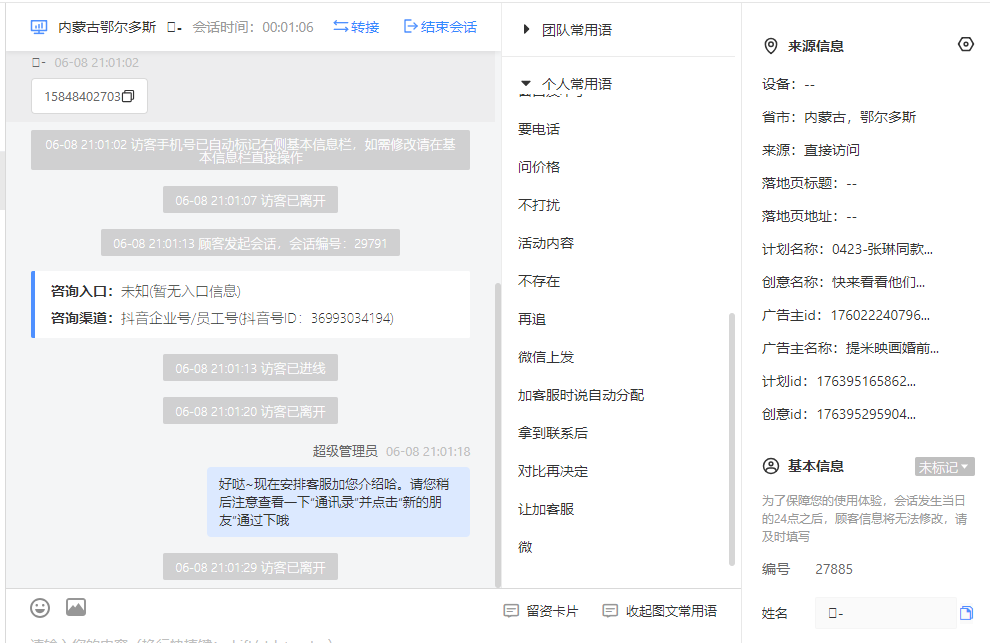990x643 pixels.
Task: Click the 广告主名称 提米映画婚前 value
Action: 892,348
